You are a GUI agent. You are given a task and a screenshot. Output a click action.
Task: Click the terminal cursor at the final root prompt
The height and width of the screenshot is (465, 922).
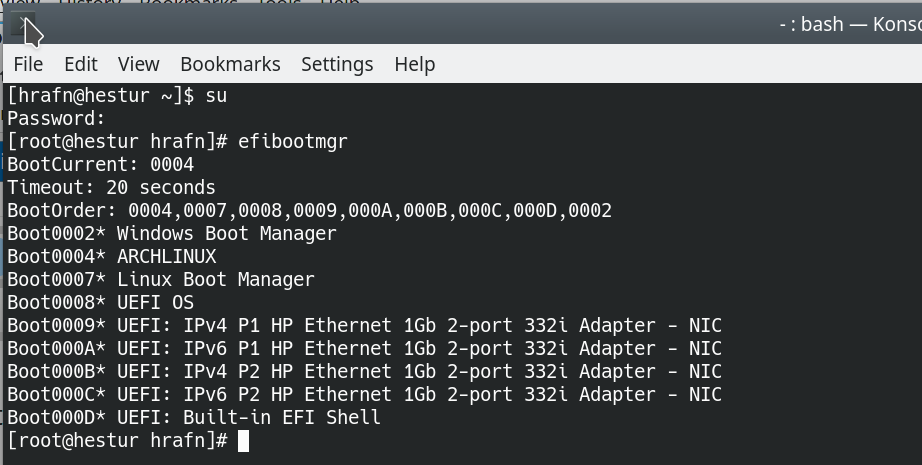(243, 441)
